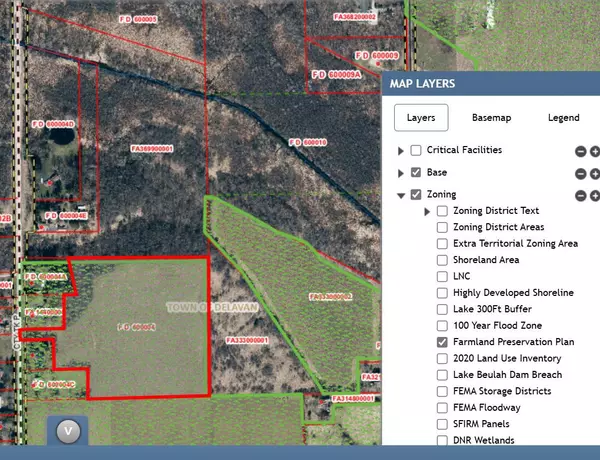Click the plus icon beside Base
This screenshot has height=460, width=600.
[595, 174]
